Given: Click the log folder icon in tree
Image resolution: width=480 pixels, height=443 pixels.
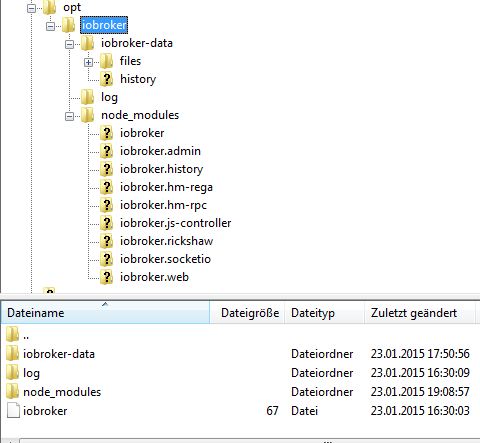Looking at the screenshot, I should (x=88, y=97).
